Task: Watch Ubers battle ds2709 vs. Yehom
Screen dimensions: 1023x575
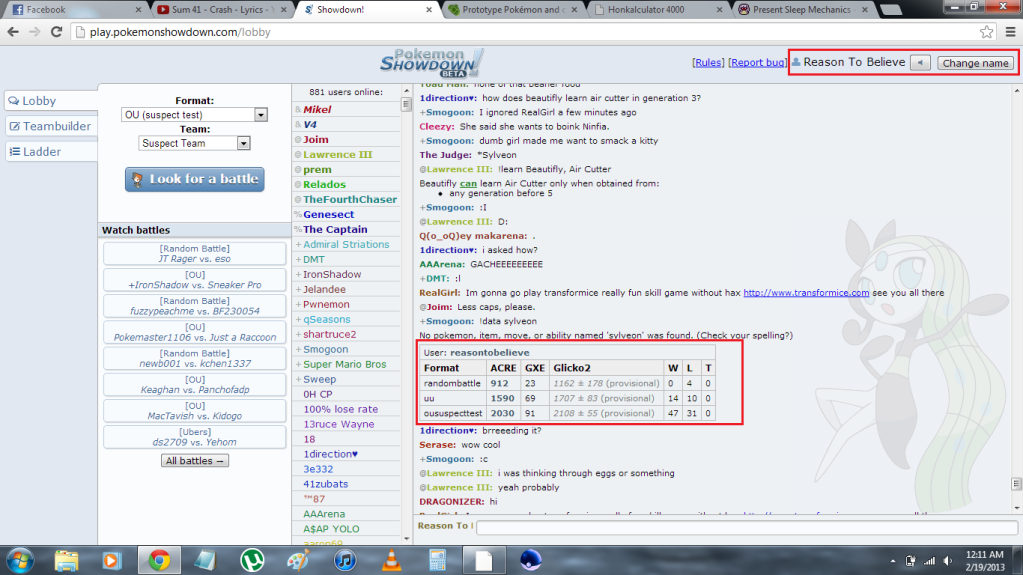Action: click(x=194, y=436)
